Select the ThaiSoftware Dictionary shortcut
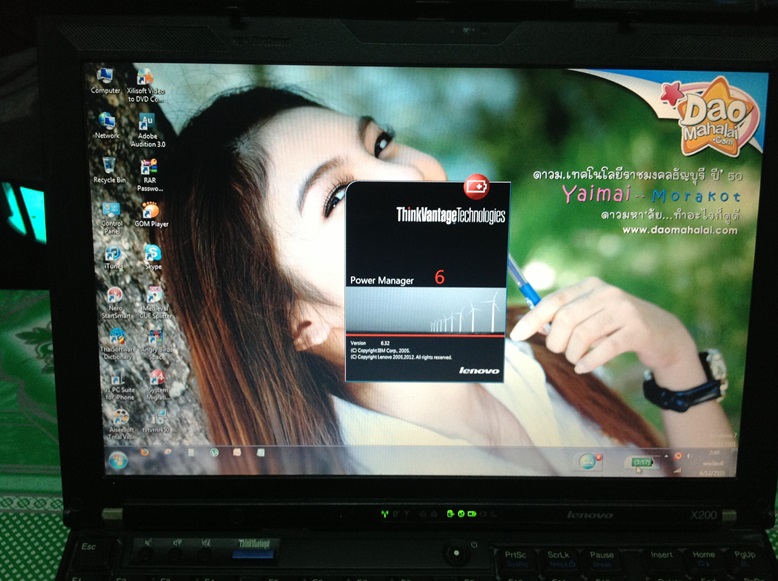 click(117, 344)
